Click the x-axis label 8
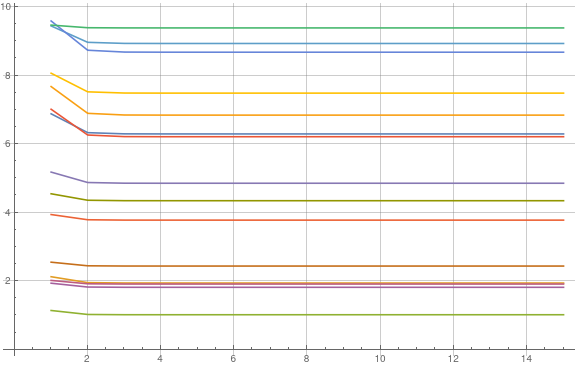 pos(306,359)
